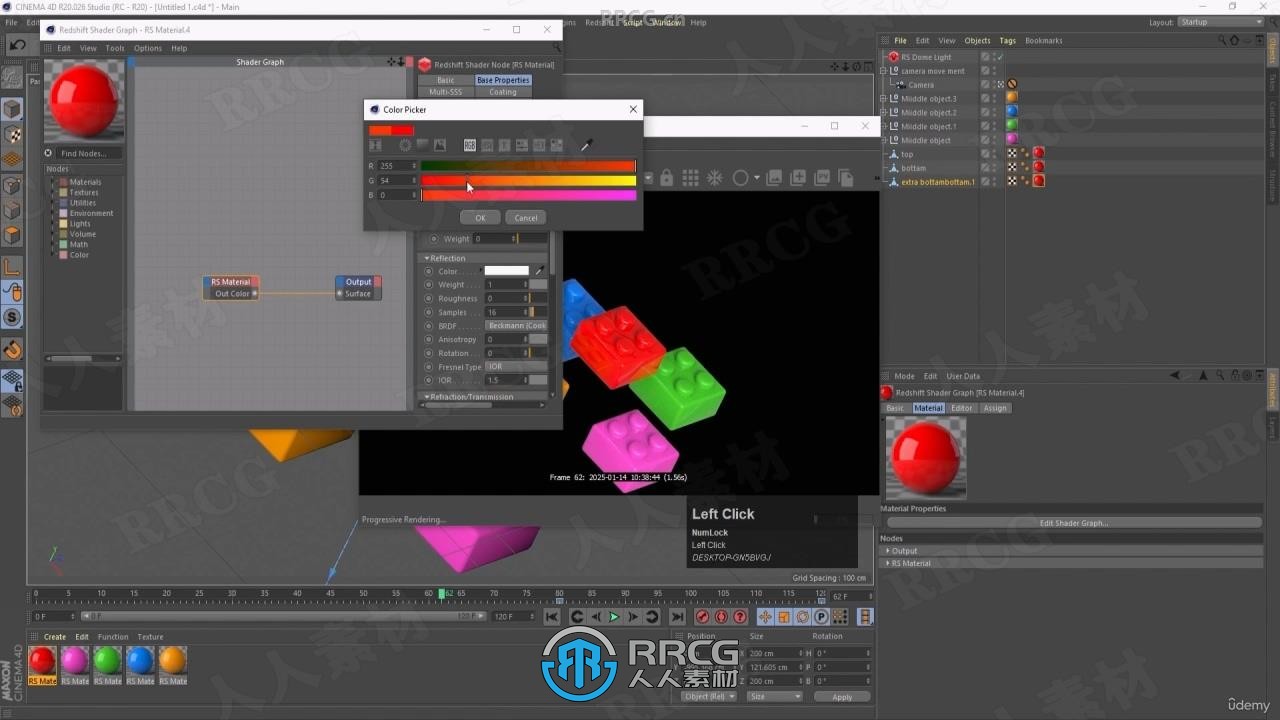Click the red material tag on the top object
The width and height of the screenshot is (1280, 720).
tap(1038, 154)
